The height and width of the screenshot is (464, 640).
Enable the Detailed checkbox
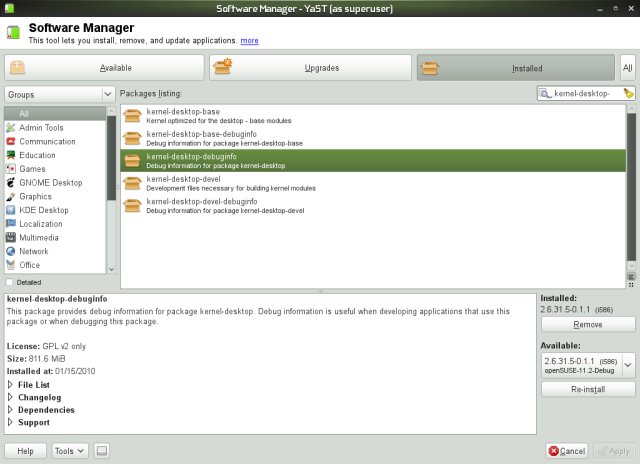click(x=9, y=282)
